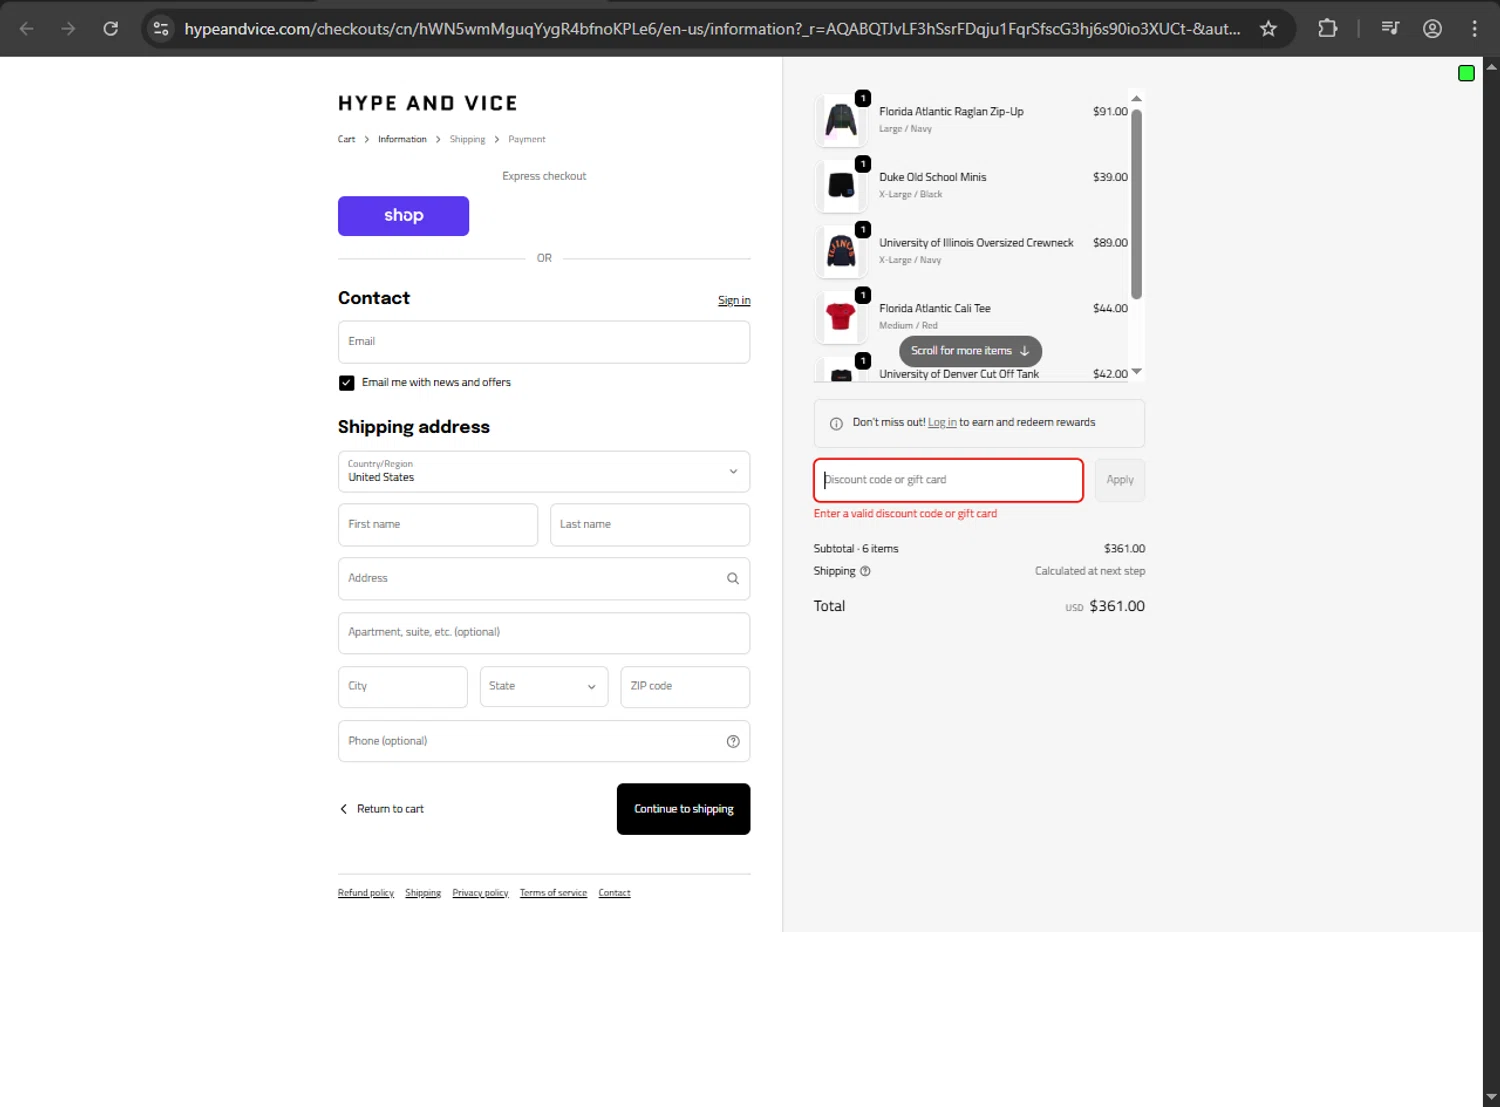Open the footer Shipping policy link

pos(423,893)
